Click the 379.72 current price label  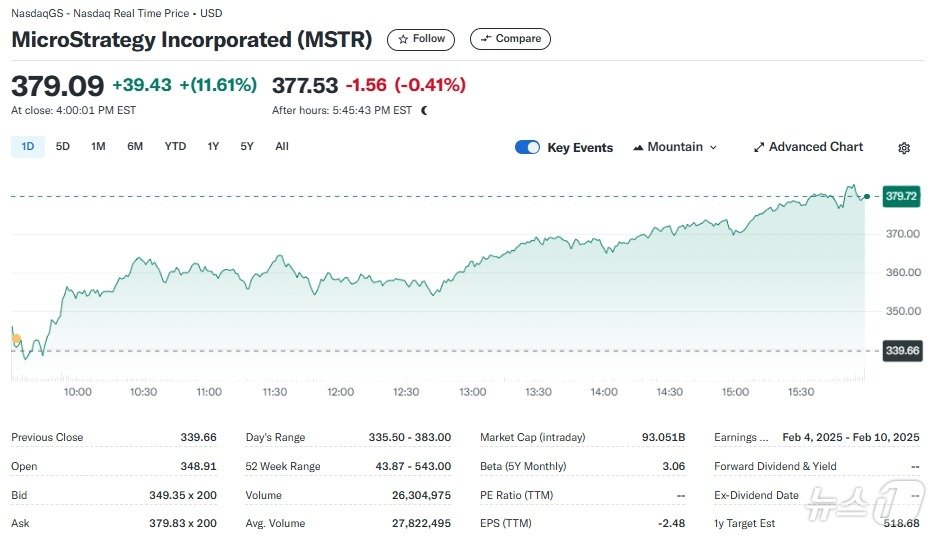pyautogui.click(x=901, y=196)
